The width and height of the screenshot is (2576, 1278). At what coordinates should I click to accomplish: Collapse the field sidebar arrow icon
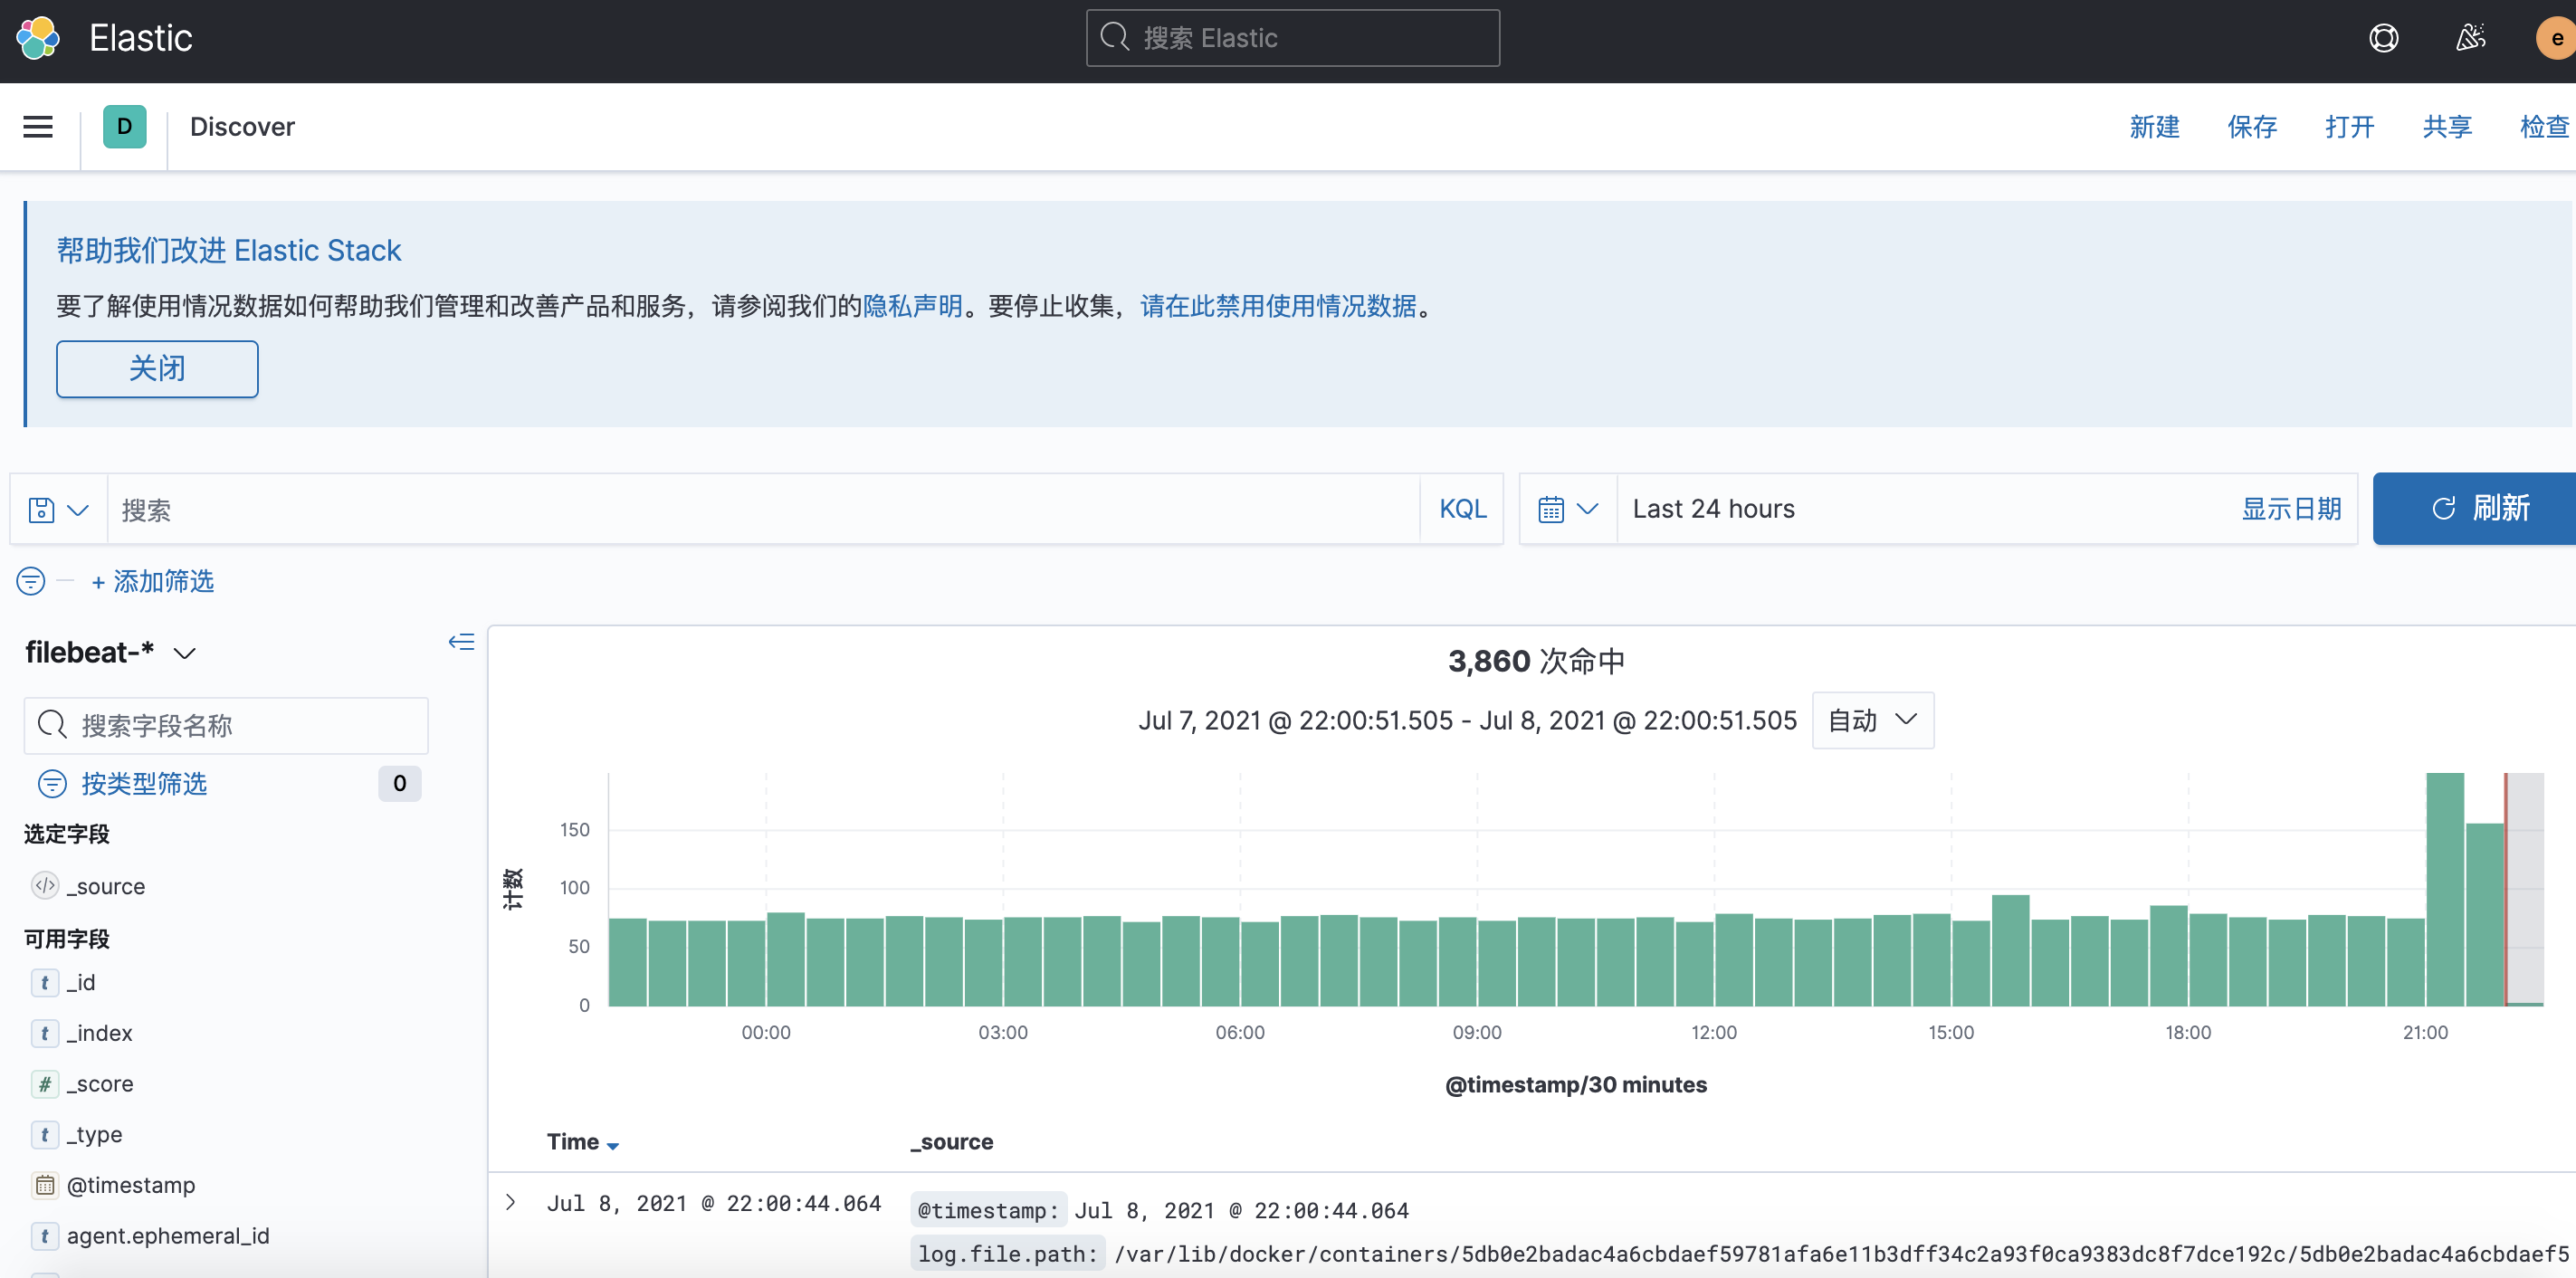pos(461,642)
